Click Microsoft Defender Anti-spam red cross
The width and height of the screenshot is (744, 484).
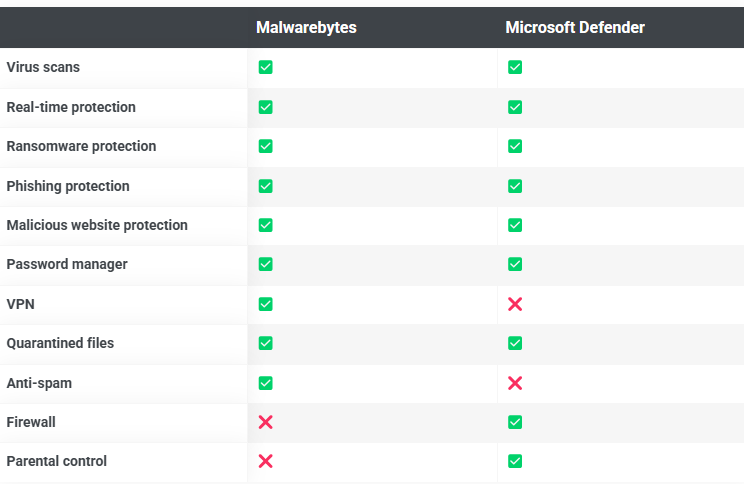coord(515,383)
